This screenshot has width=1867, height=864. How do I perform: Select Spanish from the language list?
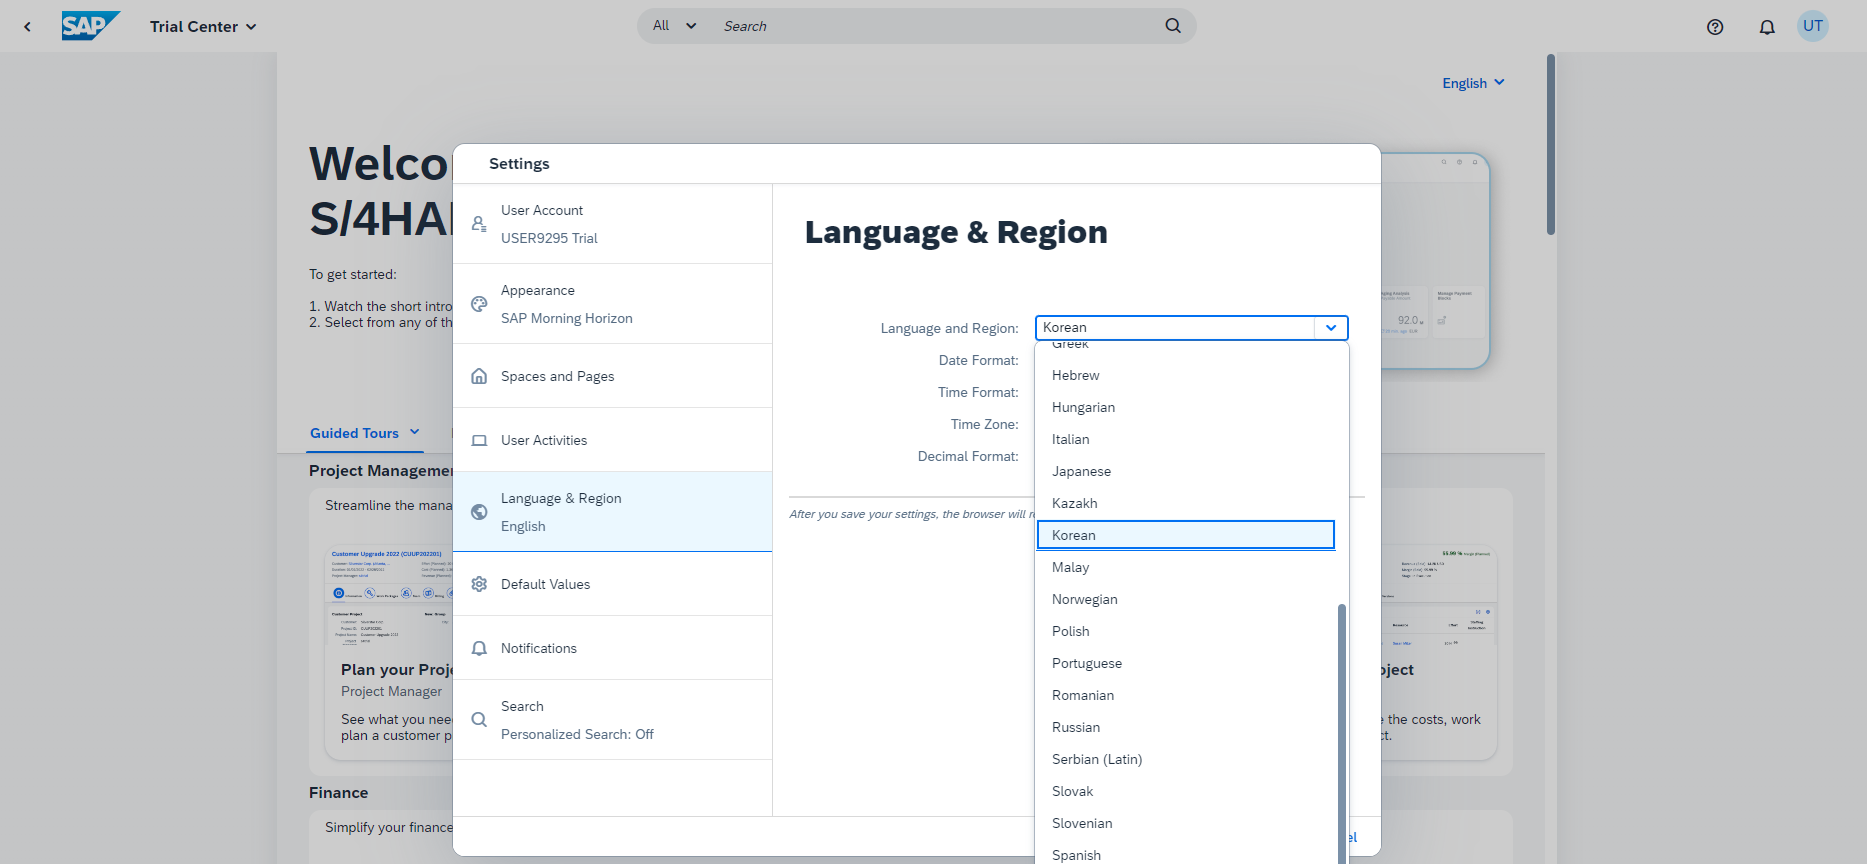pos(1186,853)
